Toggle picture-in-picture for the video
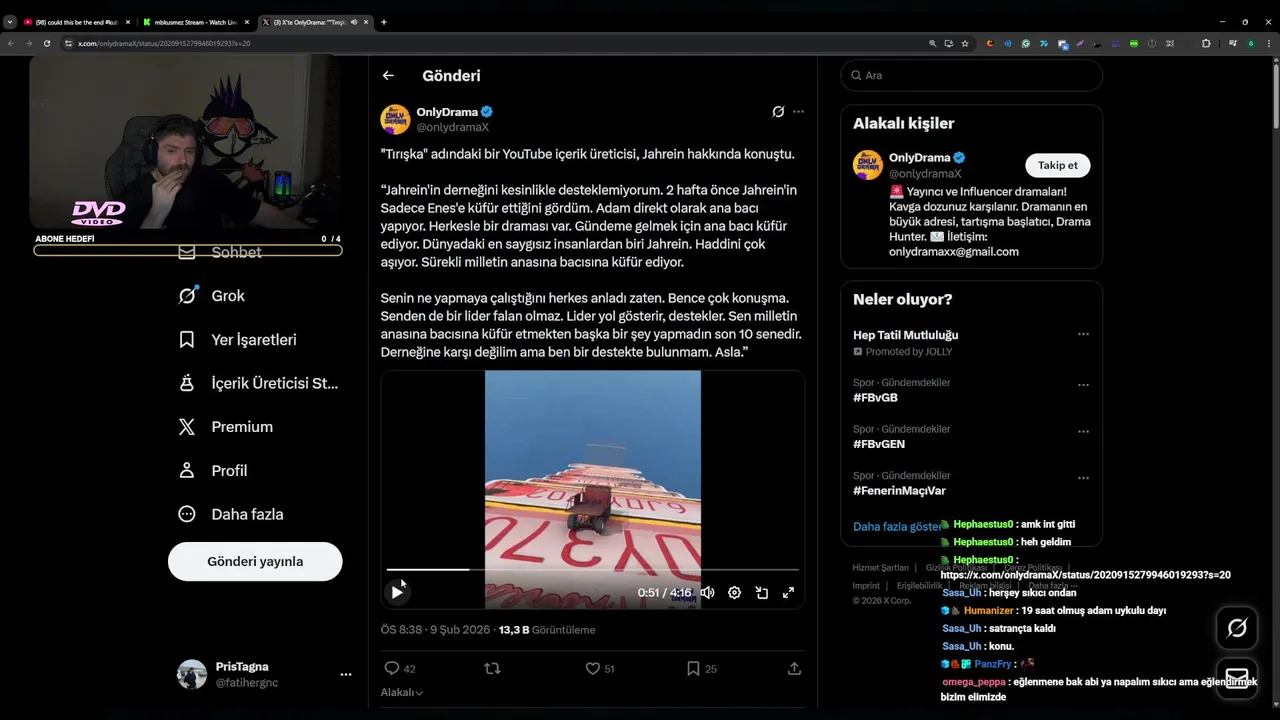 761,592
